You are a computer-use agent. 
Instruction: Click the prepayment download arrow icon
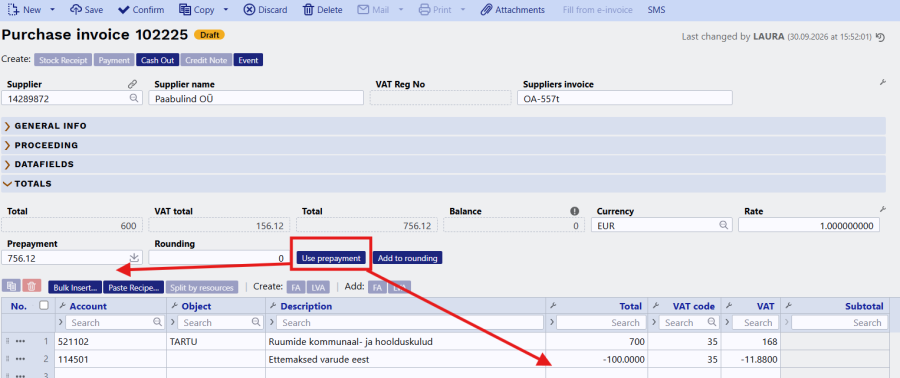click(x=134, y=257)
